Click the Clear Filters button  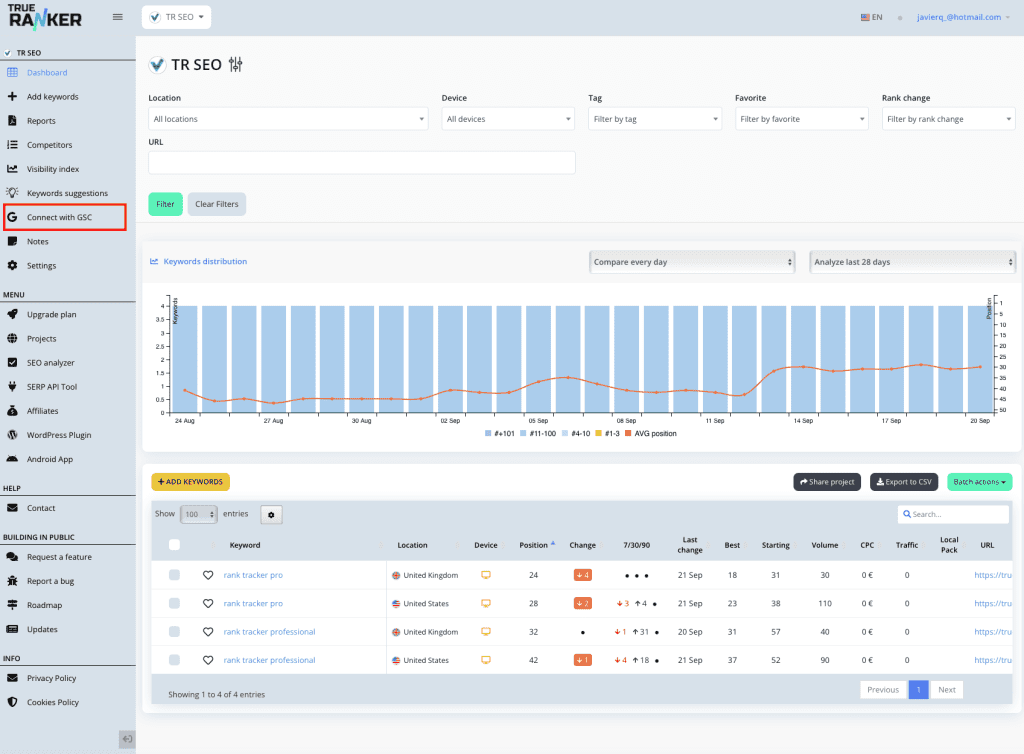pos(217,204)
